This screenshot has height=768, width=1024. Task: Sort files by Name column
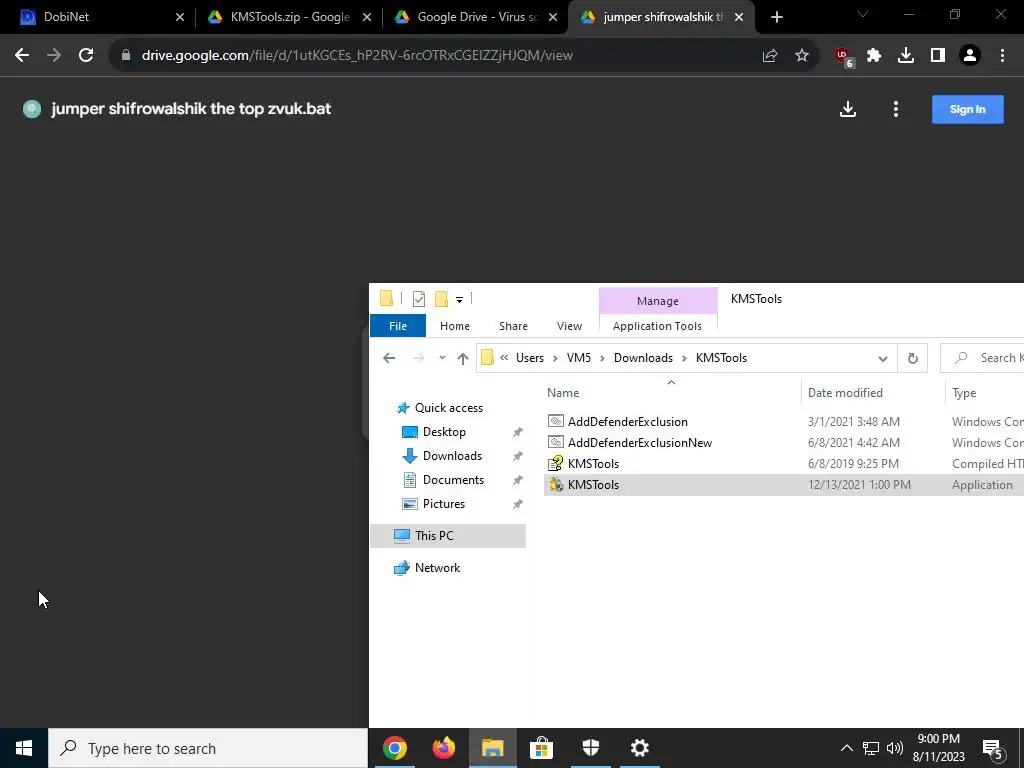671,392
